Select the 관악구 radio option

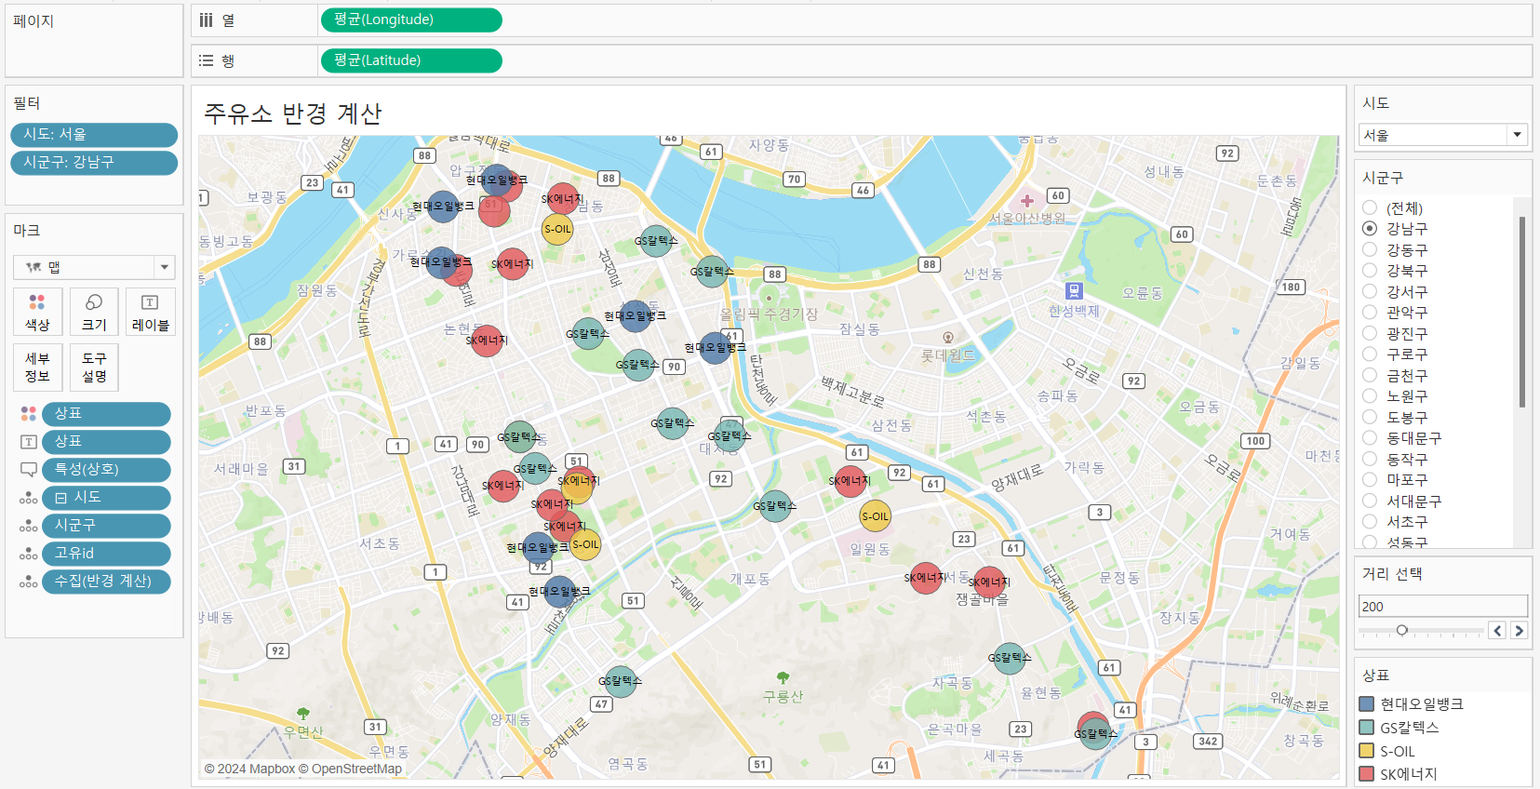1370,313
